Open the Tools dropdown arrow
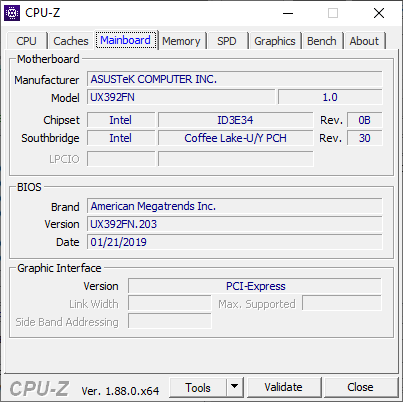The image size is (403, 402). 235,387
